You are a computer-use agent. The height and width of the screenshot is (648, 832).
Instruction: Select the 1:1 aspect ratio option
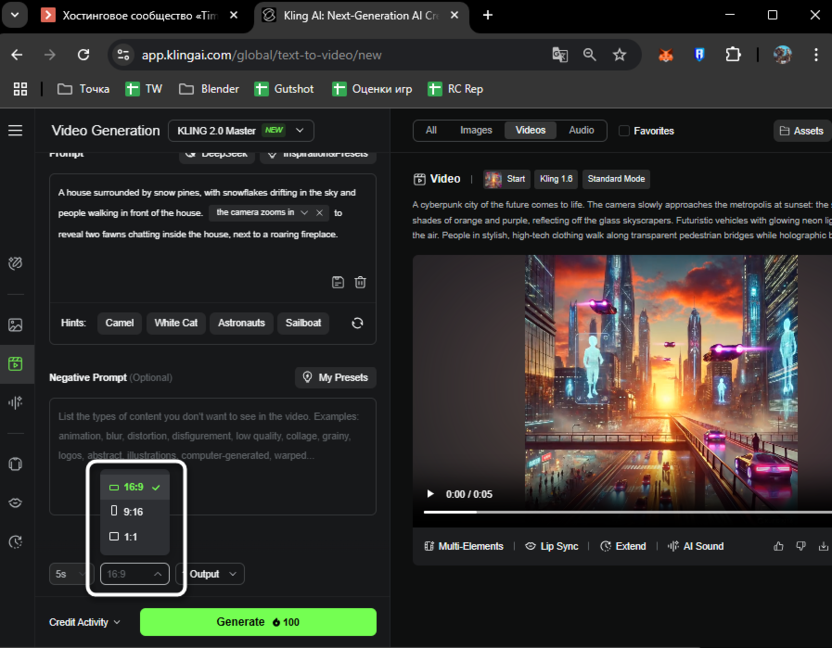pyautogui.click(x=130, y=537)
